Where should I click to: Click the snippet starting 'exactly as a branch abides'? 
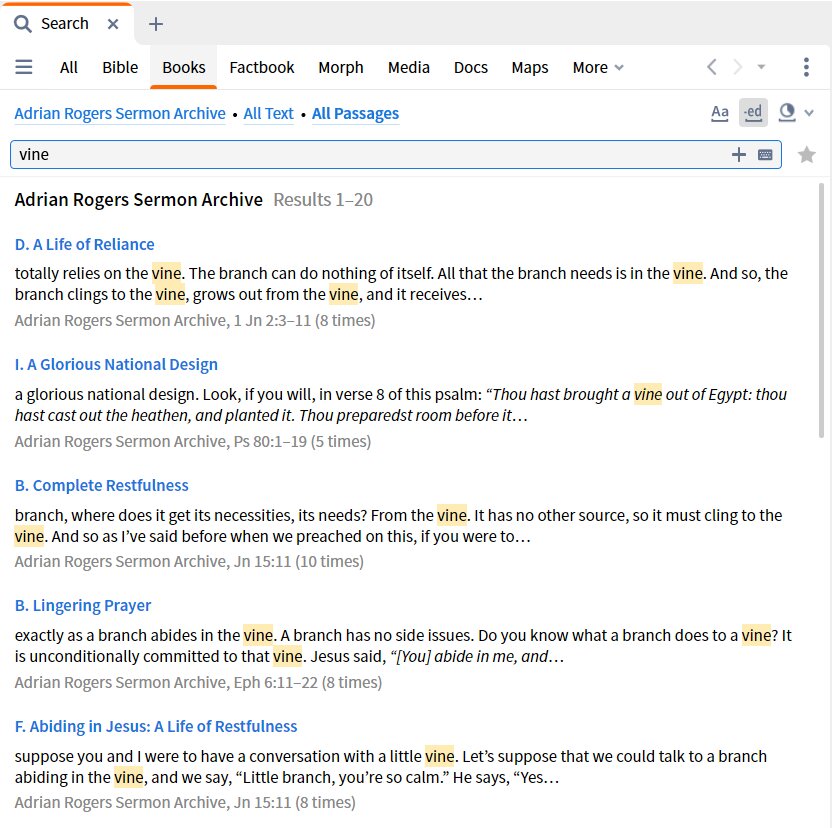pos(403,645)
